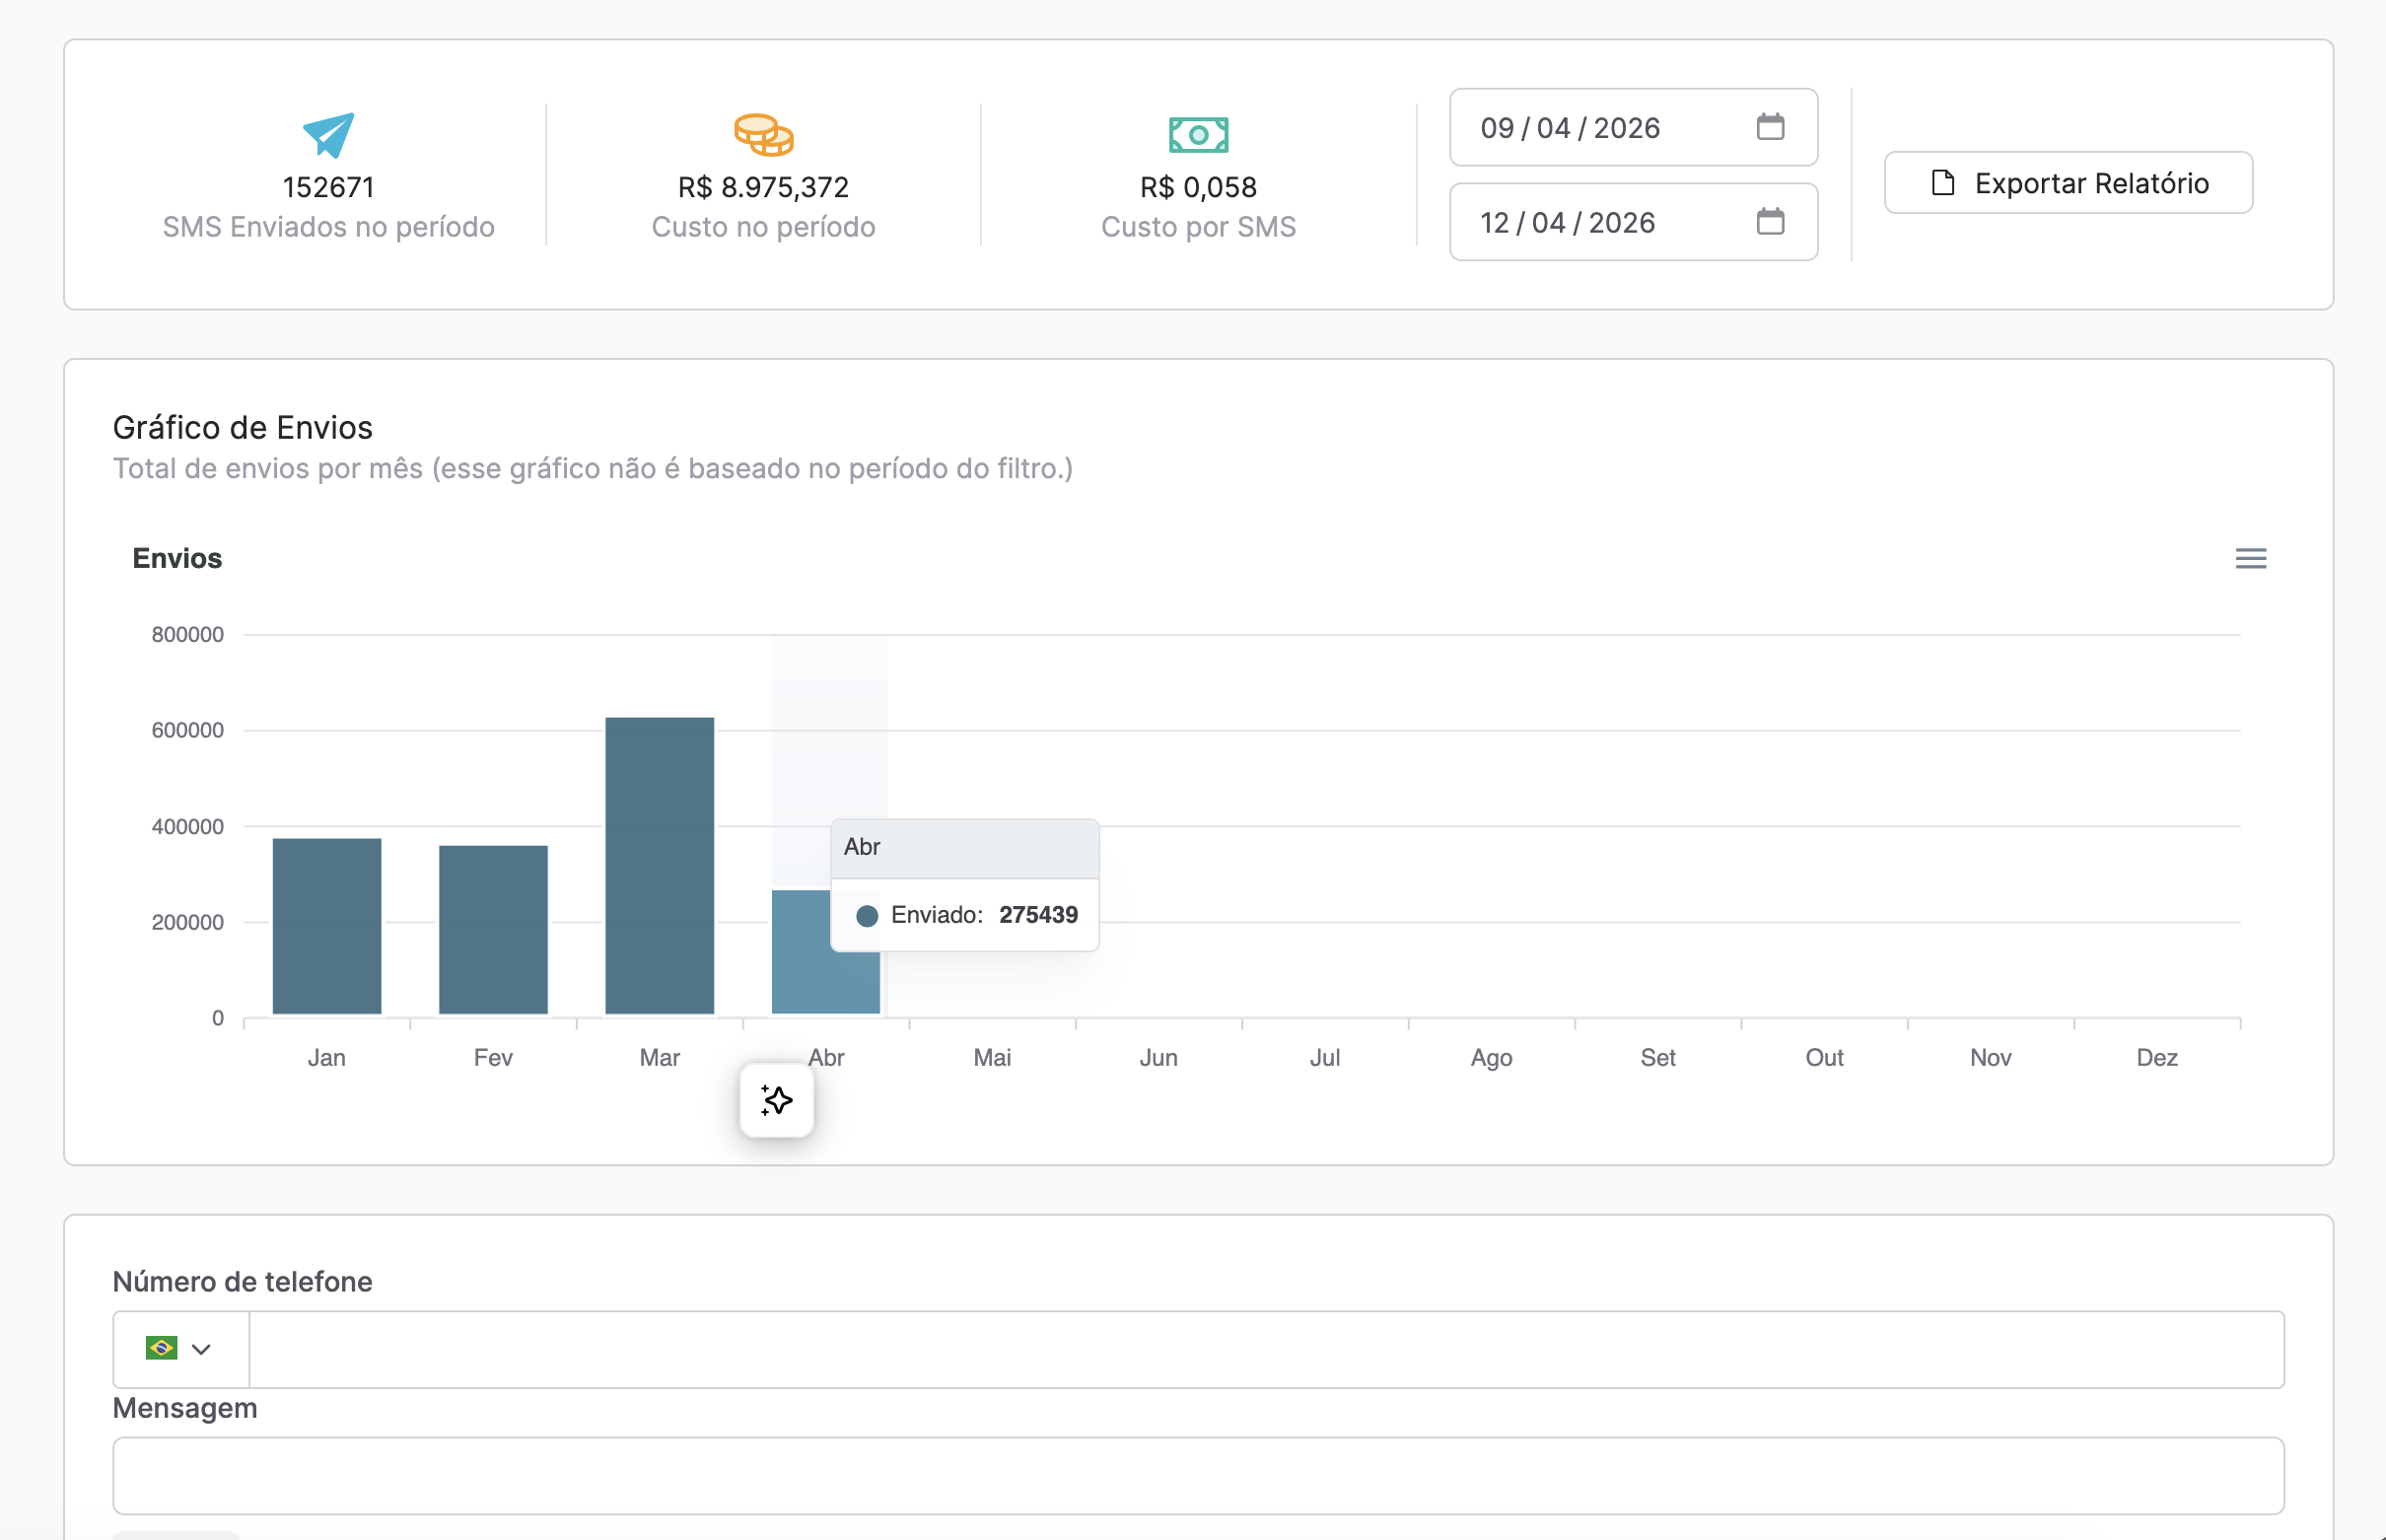Open the calendar picker for the start date
Image resolution: width=2386 pixels, height=1540 pixels.
[1771, 127]
